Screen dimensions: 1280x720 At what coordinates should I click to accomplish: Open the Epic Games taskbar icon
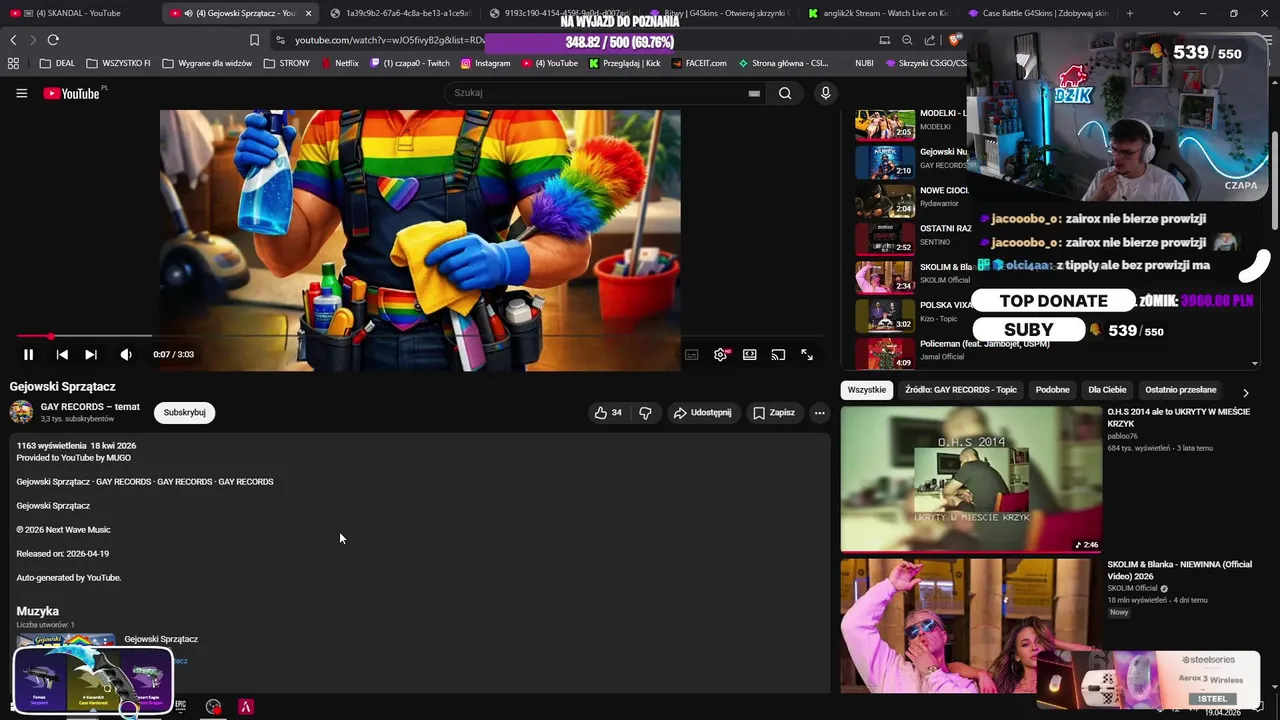point(181,706)
